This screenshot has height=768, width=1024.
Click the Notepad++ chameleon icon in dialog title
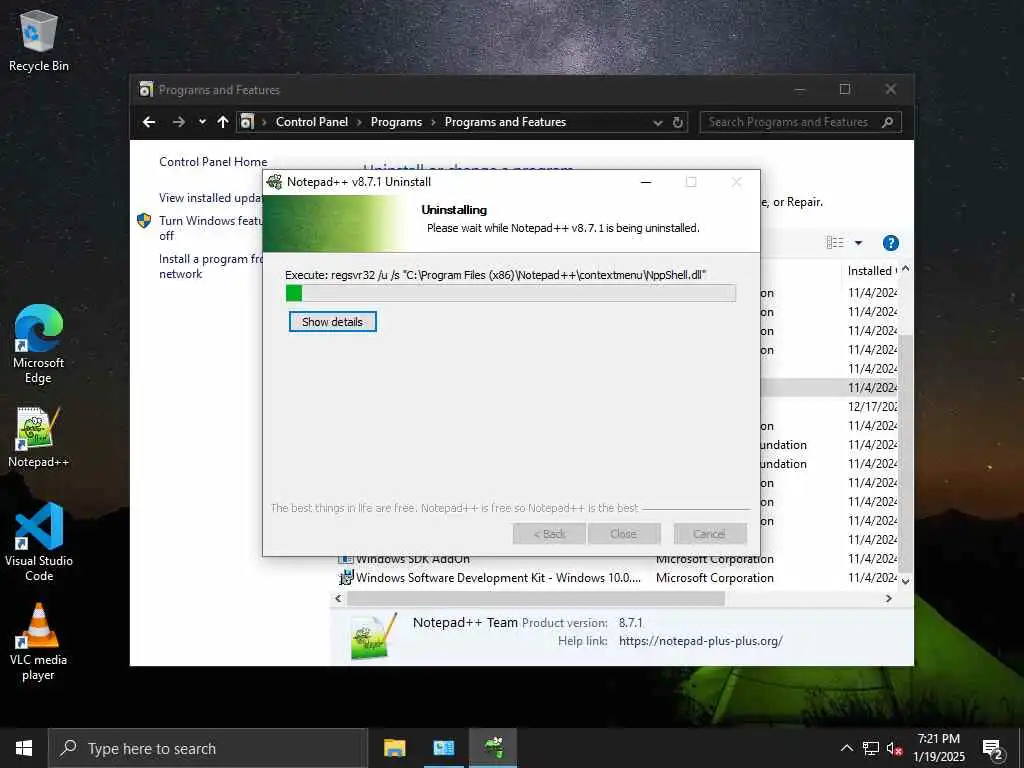[274, 182]
